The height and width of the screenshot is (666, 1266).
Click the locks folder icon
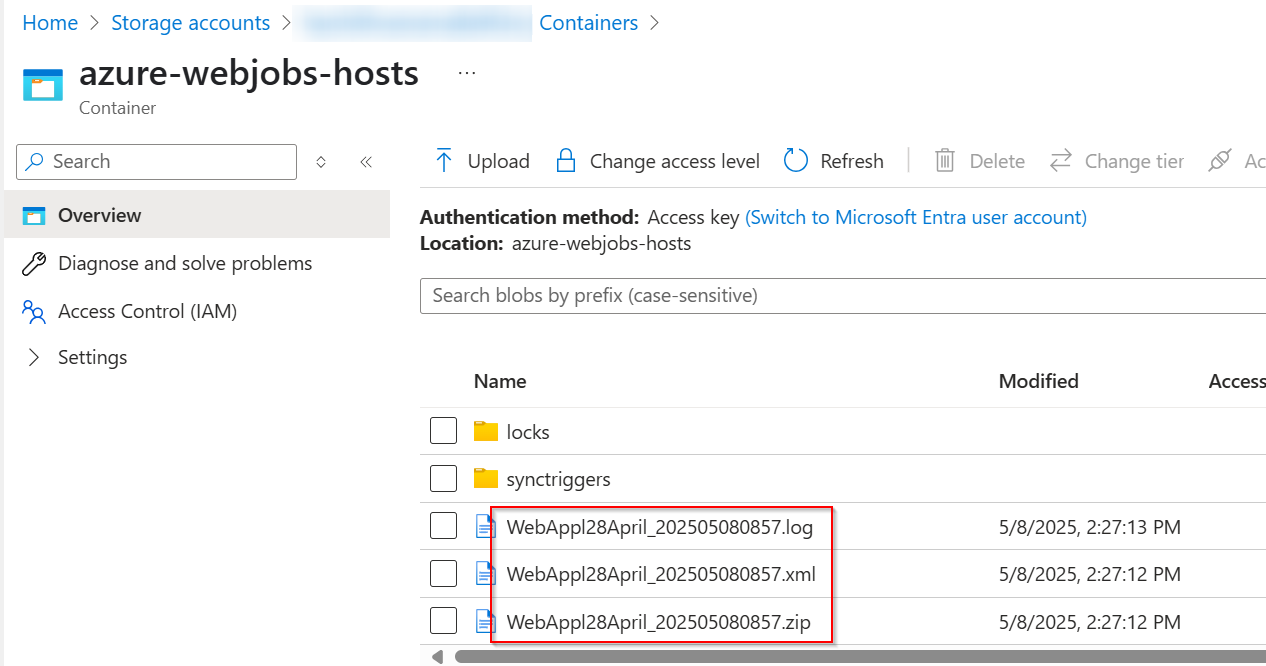coord(486,432)
